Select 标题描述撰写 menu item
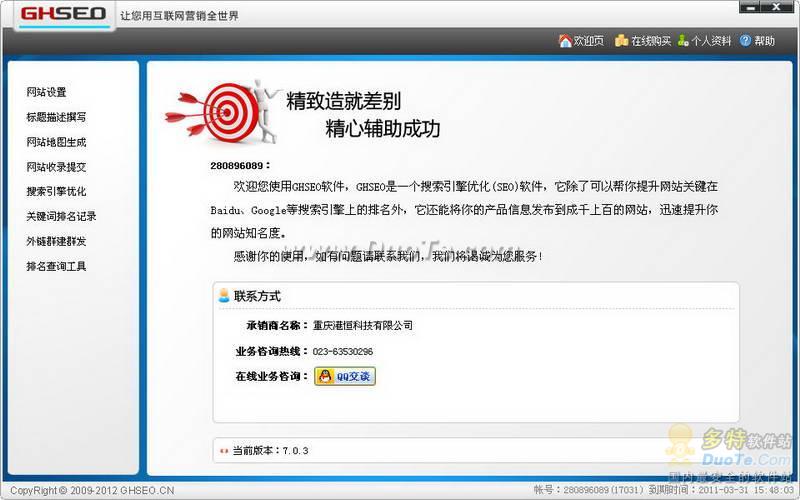Viewport: 800px width, 500px height. pyautogui.click(x=56, y=117)
